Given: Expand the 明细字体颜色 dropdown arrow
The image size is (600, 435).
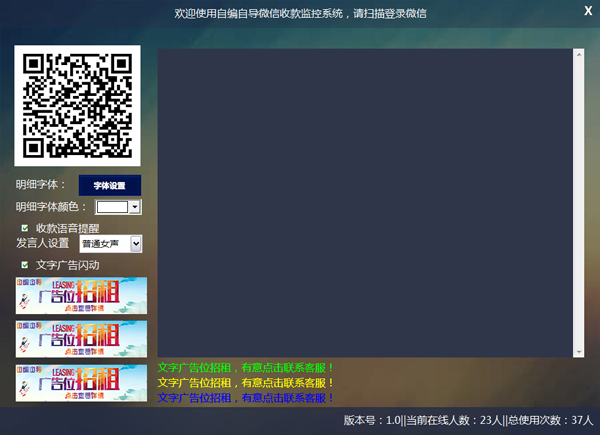Looking at the screenshot, I should (134, 207).
